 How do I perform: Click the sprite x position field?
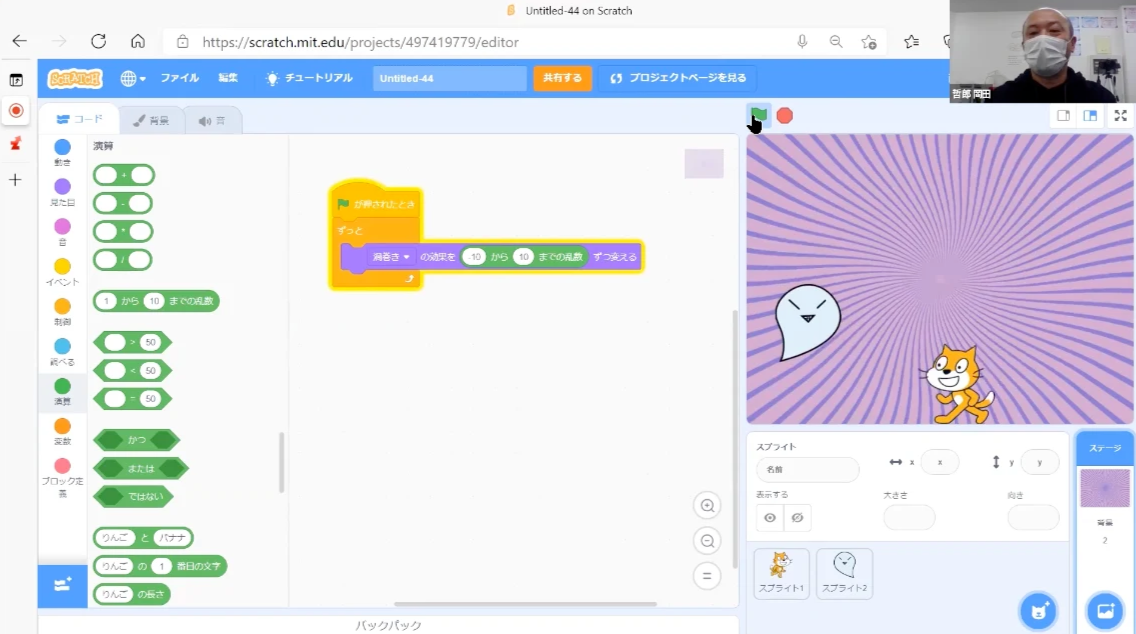[940, 462]
